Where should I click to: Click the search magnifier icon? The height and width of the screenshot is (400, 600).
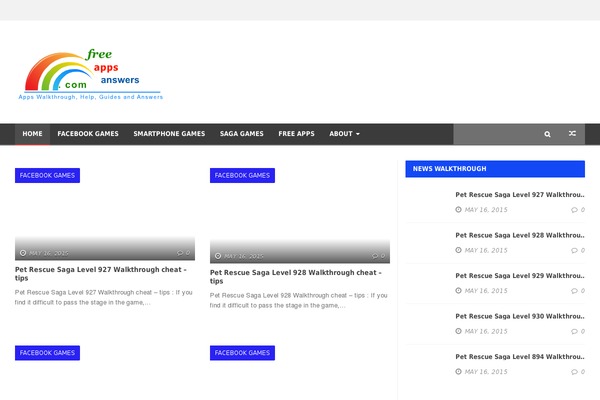coord(547,134)
